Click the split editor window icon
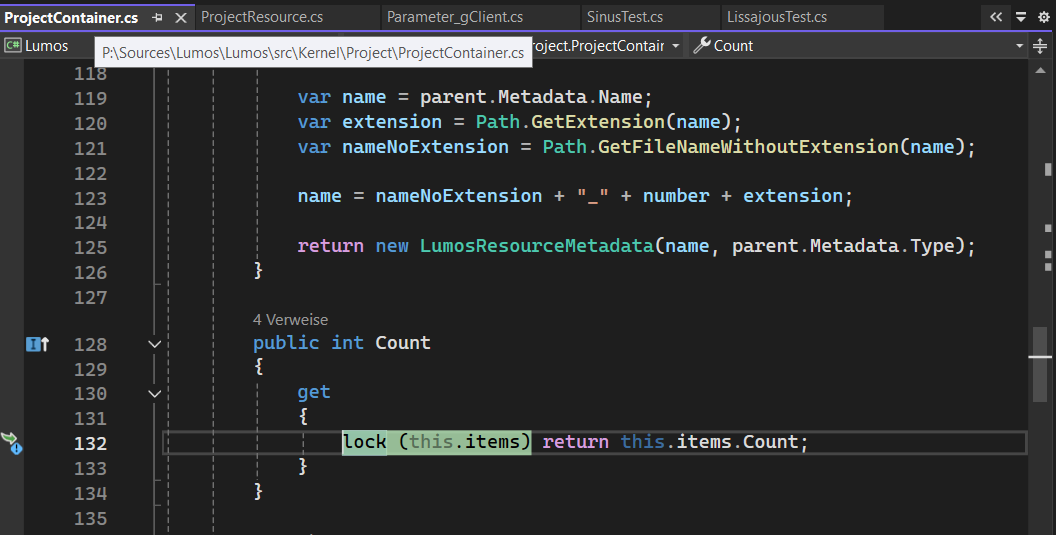 point(1039,46)
